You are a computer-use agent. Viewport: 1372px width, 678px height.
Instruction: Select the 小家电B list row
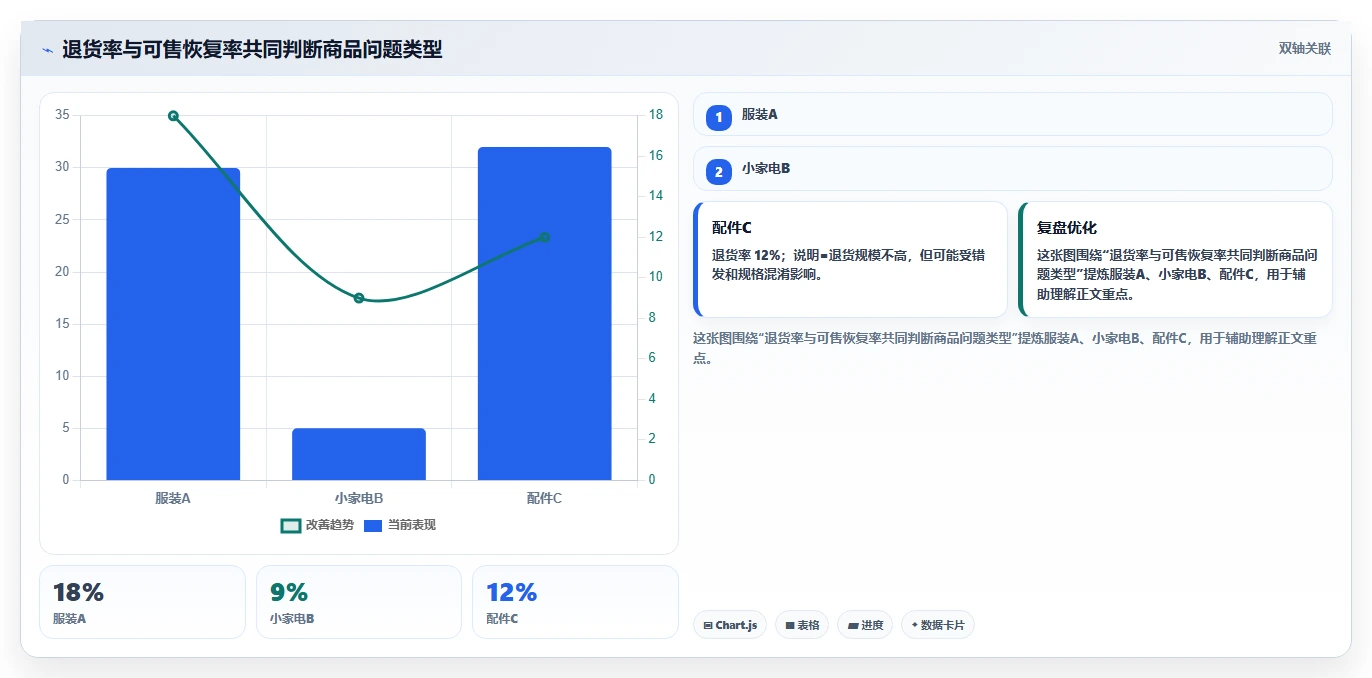tap(1012, 168)
